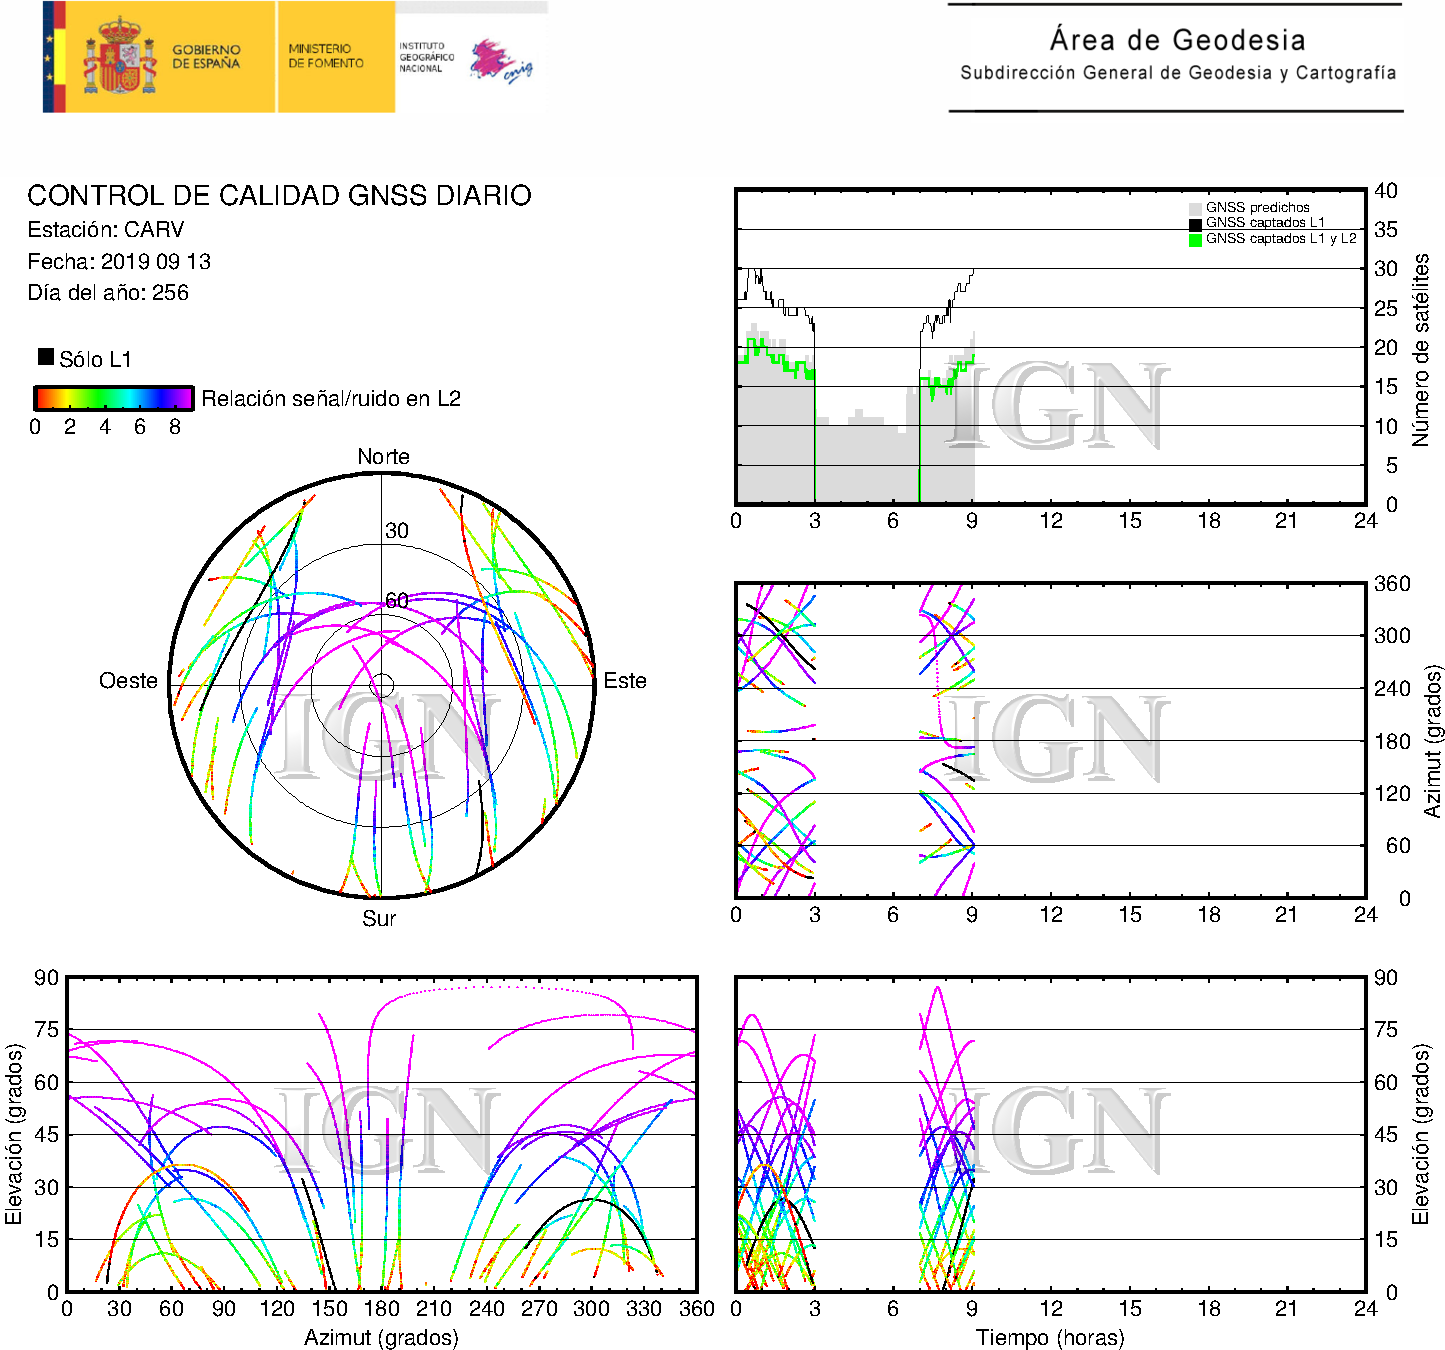Click the '240' tick on azimuth-time plot axis
The height and width of the screenshot is (1350, 1445).
pos(1392,688)
